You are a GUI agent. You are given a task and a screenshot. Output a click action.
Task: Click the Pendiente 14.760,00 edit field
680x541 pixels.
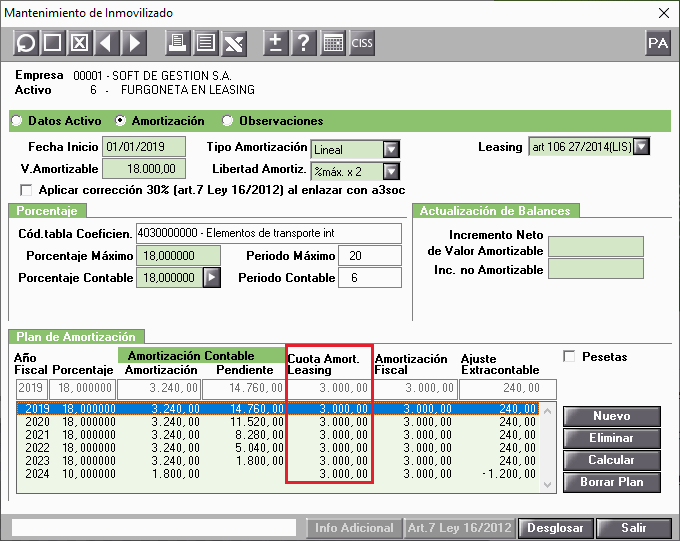tap(244, 389)
